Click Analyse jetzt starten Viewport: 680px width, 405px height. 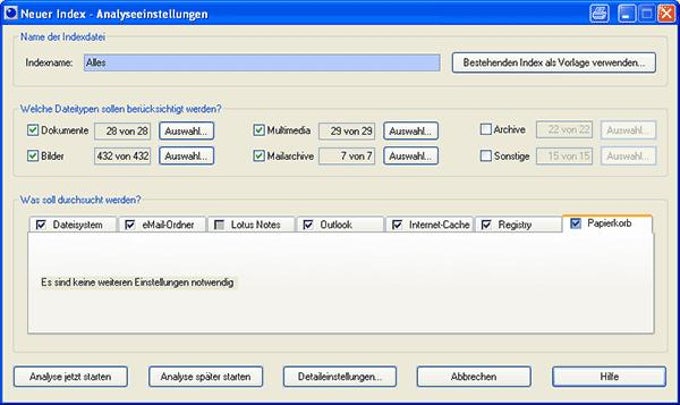70,376
